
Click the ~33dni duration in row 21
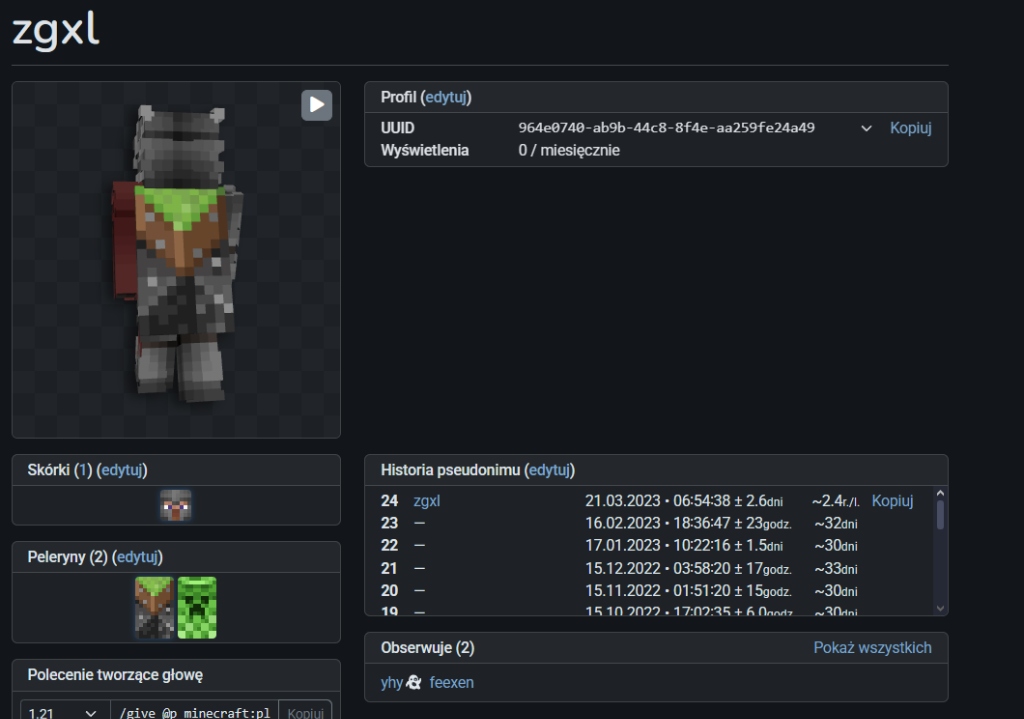[x=836, y=569]
